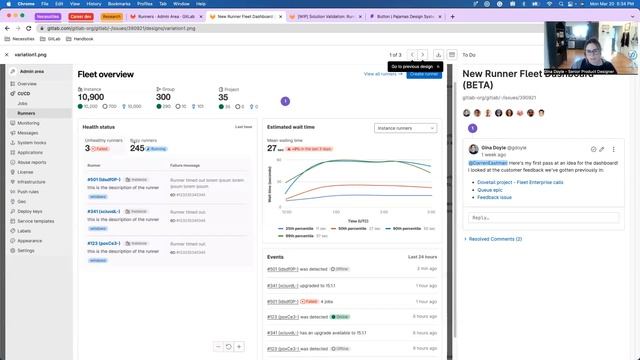Resolve Gina Doyle's comment thread icon
This screenshot has width=640, height=360.
point(593,149)
